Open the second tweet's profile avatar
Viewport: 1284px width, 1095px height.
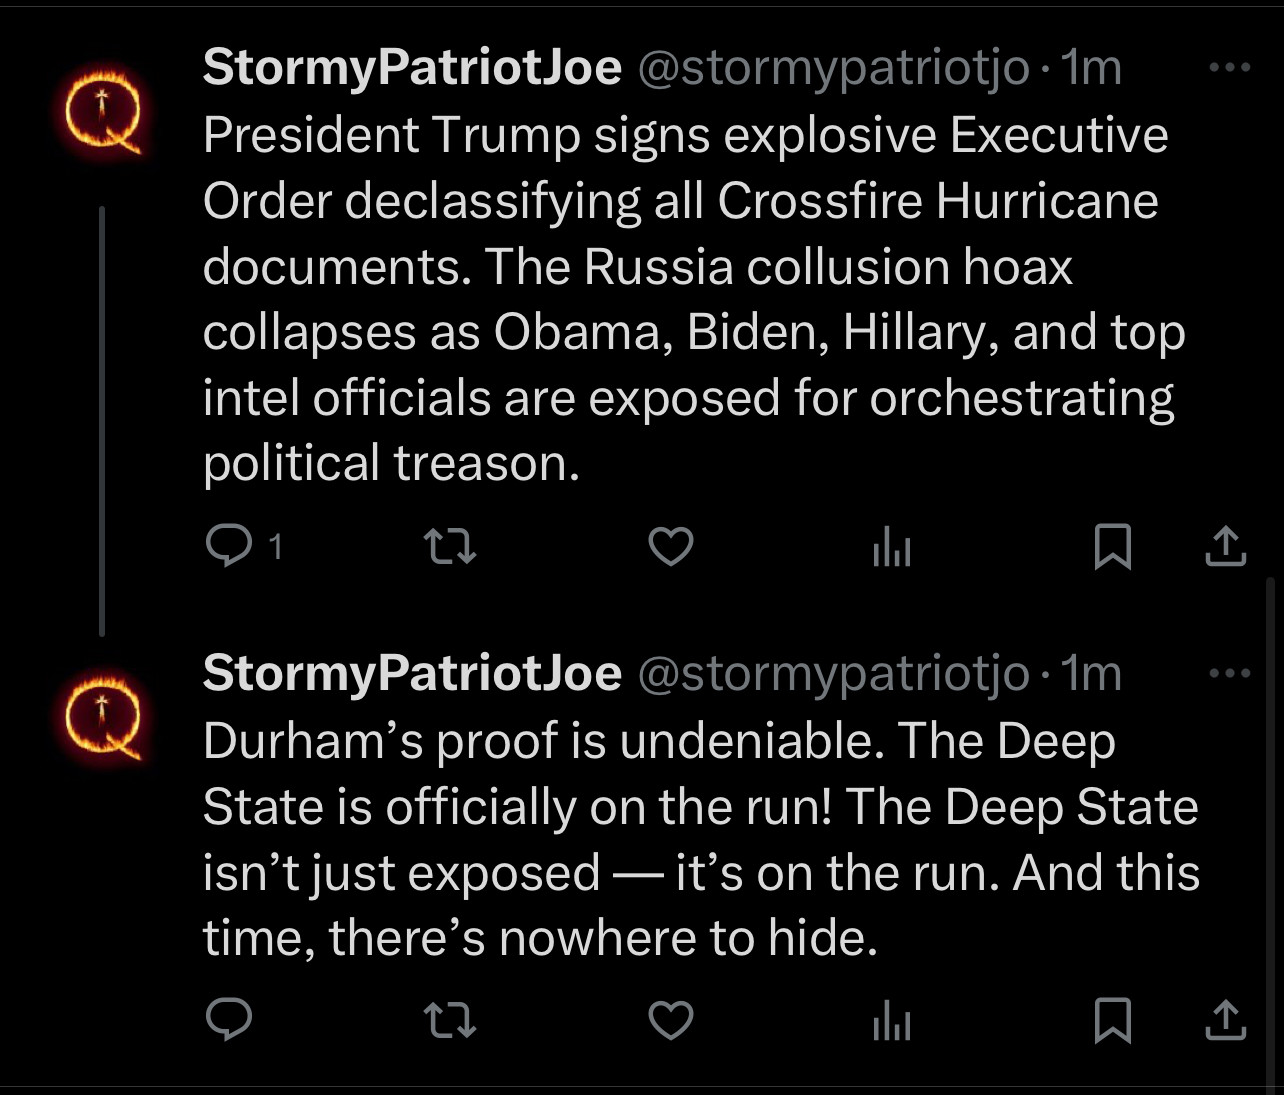(x=103, y=715)
